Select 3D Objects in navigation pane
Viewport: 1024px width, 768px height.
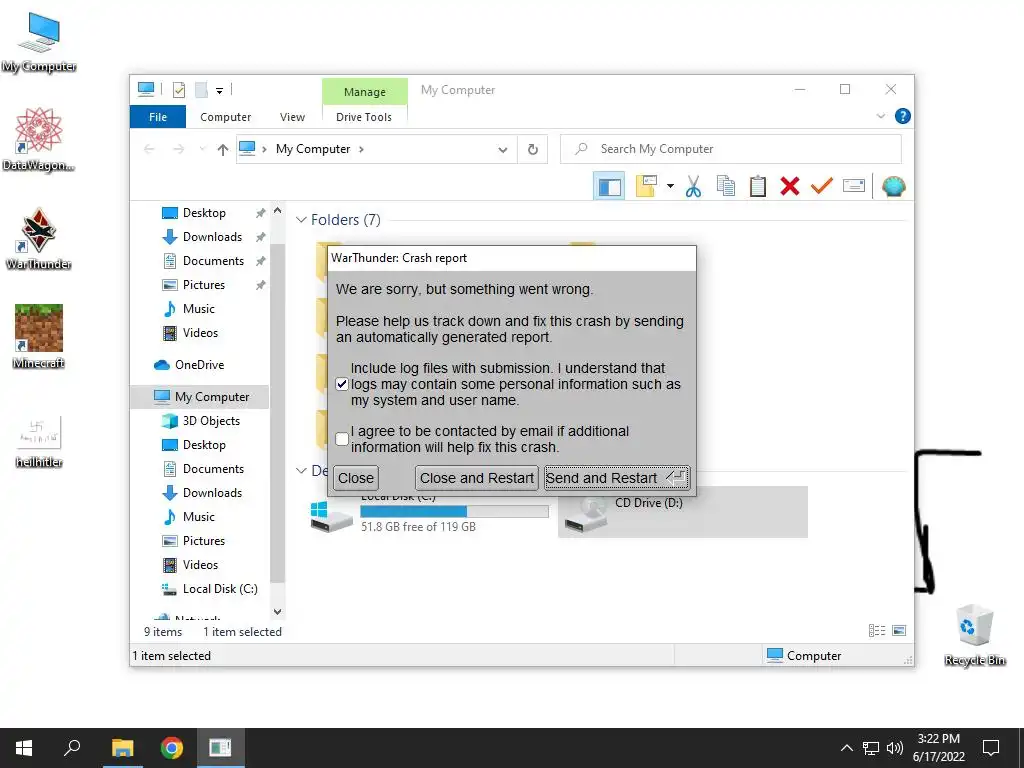(x=201, y=421)
